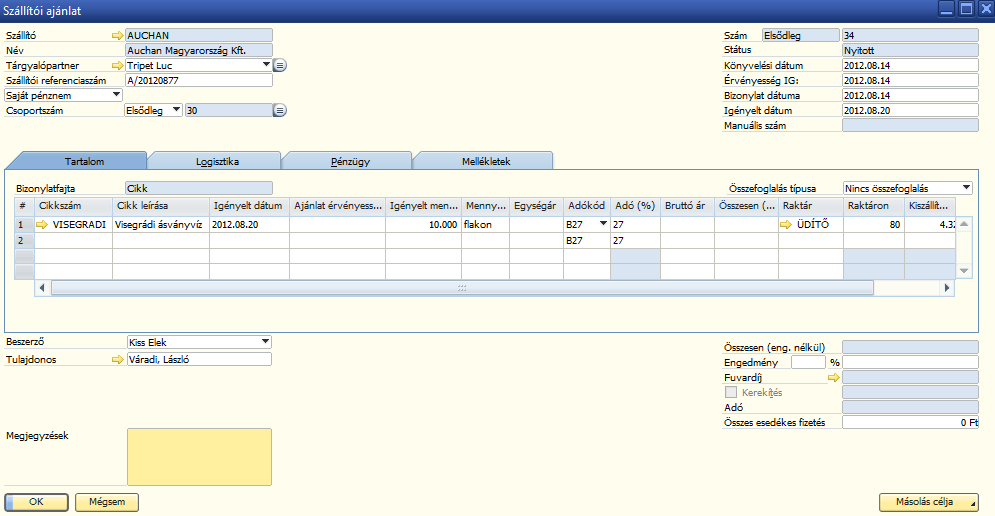Select the flakon unit cell
Image resolution: width=995 pixels, height=516 pixels.
pos(485,225)
